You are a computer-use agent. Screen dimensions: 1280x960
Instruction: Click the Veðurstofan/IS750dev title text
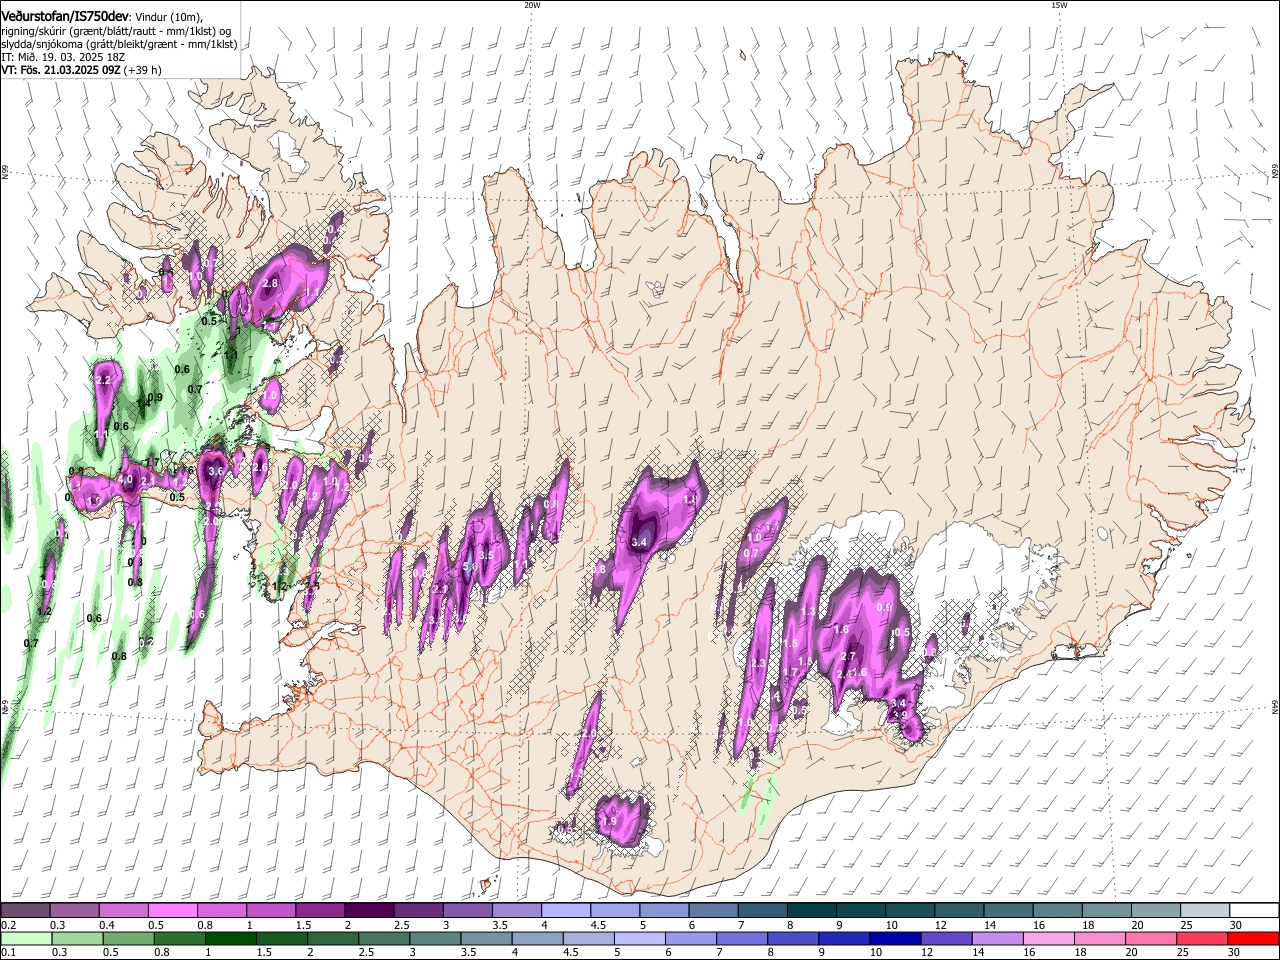[x=64, y=16]
